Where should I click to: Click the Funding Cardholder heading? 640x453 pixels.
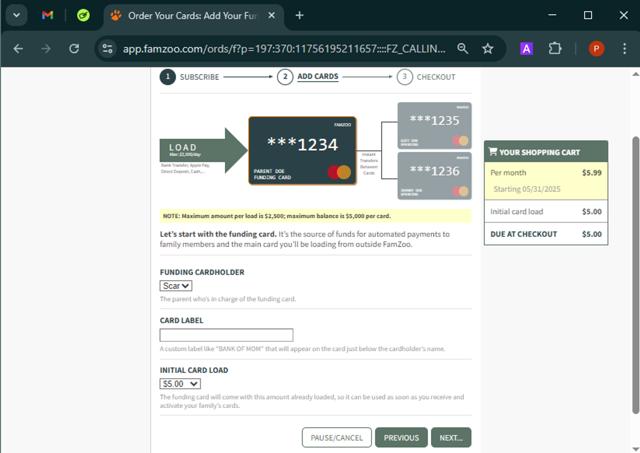(x=202, y=272)
